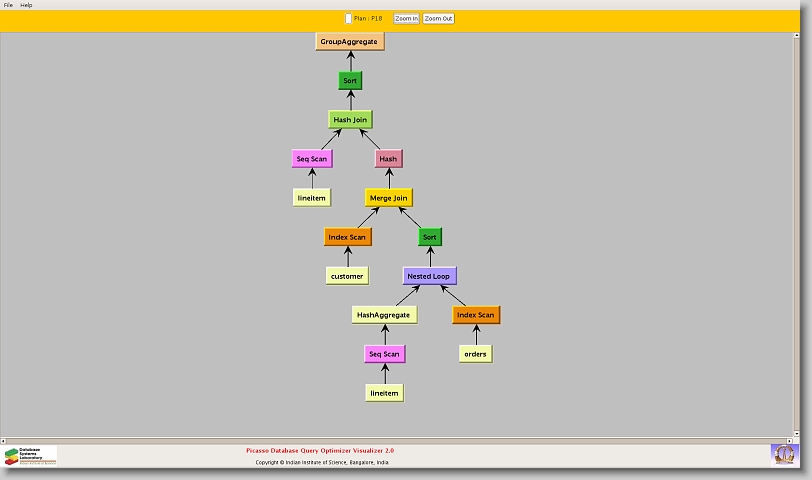Select the Nested Loop node
The width and height of the screenshot is (812, 480).
click(429, 276)
